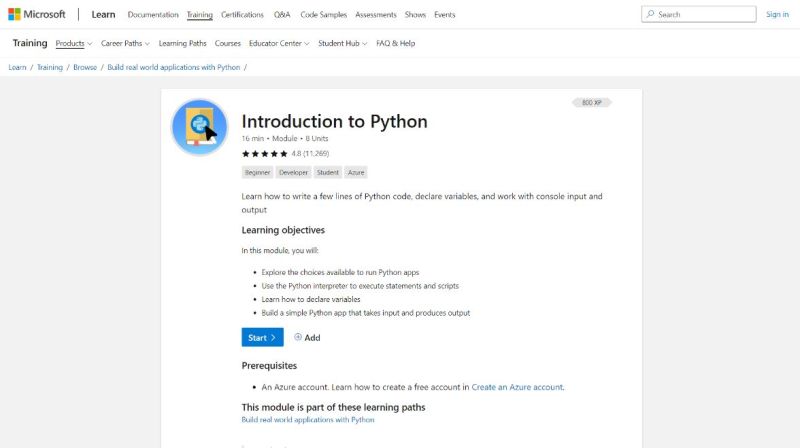This screenshot has width=800, height=448.
Task: Click breadcrumb Build real world applications with Python
Action: point(173,67)
